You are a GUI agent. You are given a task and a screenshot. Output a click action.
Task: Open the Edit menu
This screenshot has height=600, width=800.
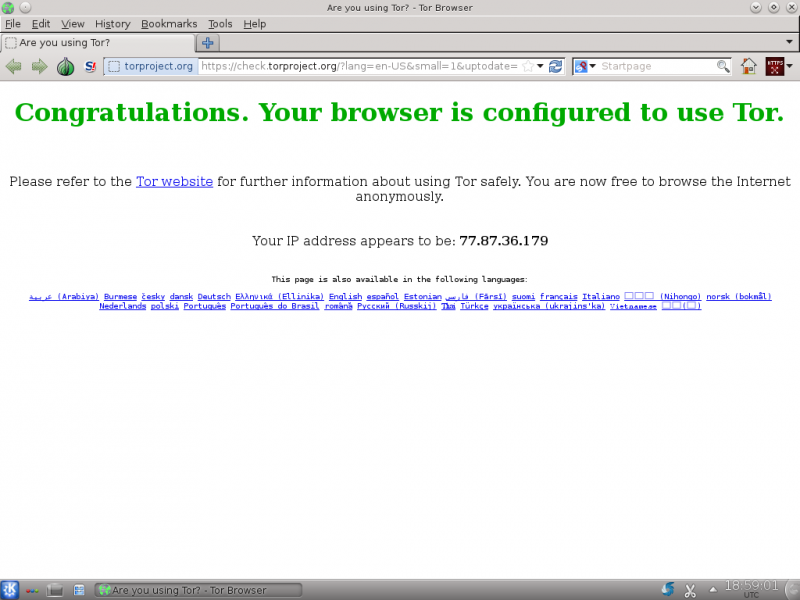click(41, 24)
